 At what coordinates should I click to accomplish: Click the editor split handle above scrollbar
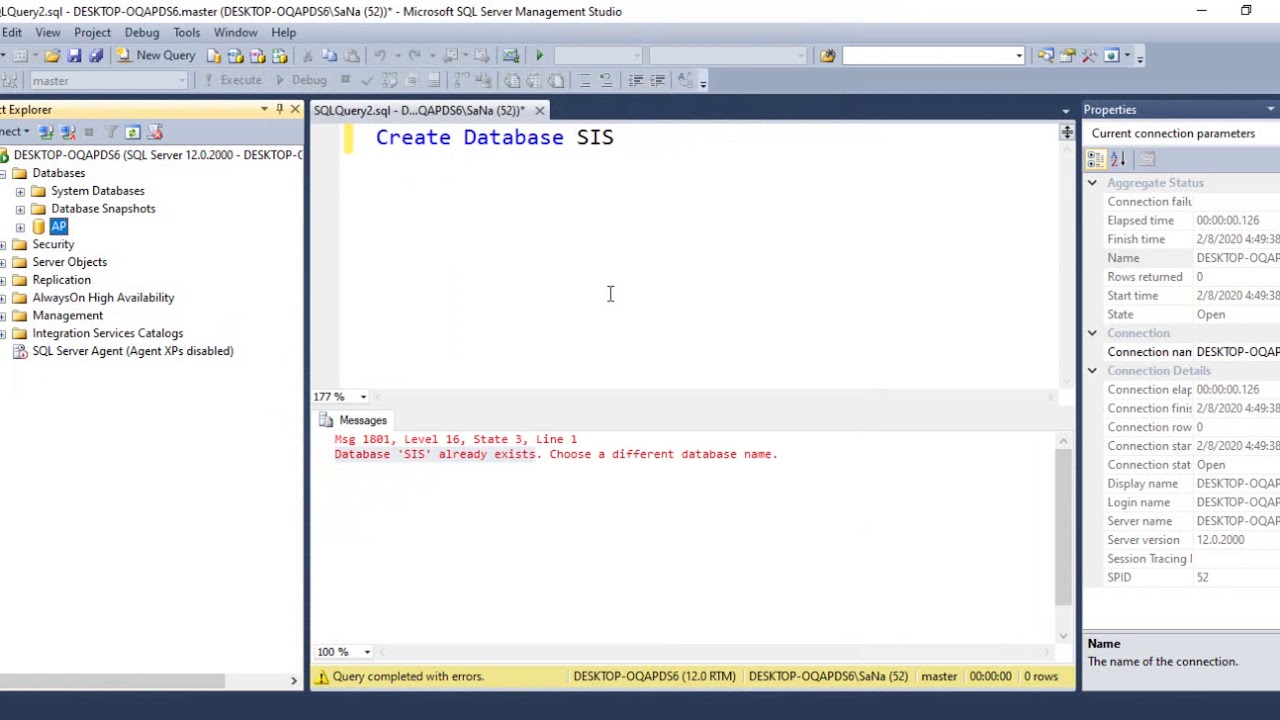tap(1067, 132)
